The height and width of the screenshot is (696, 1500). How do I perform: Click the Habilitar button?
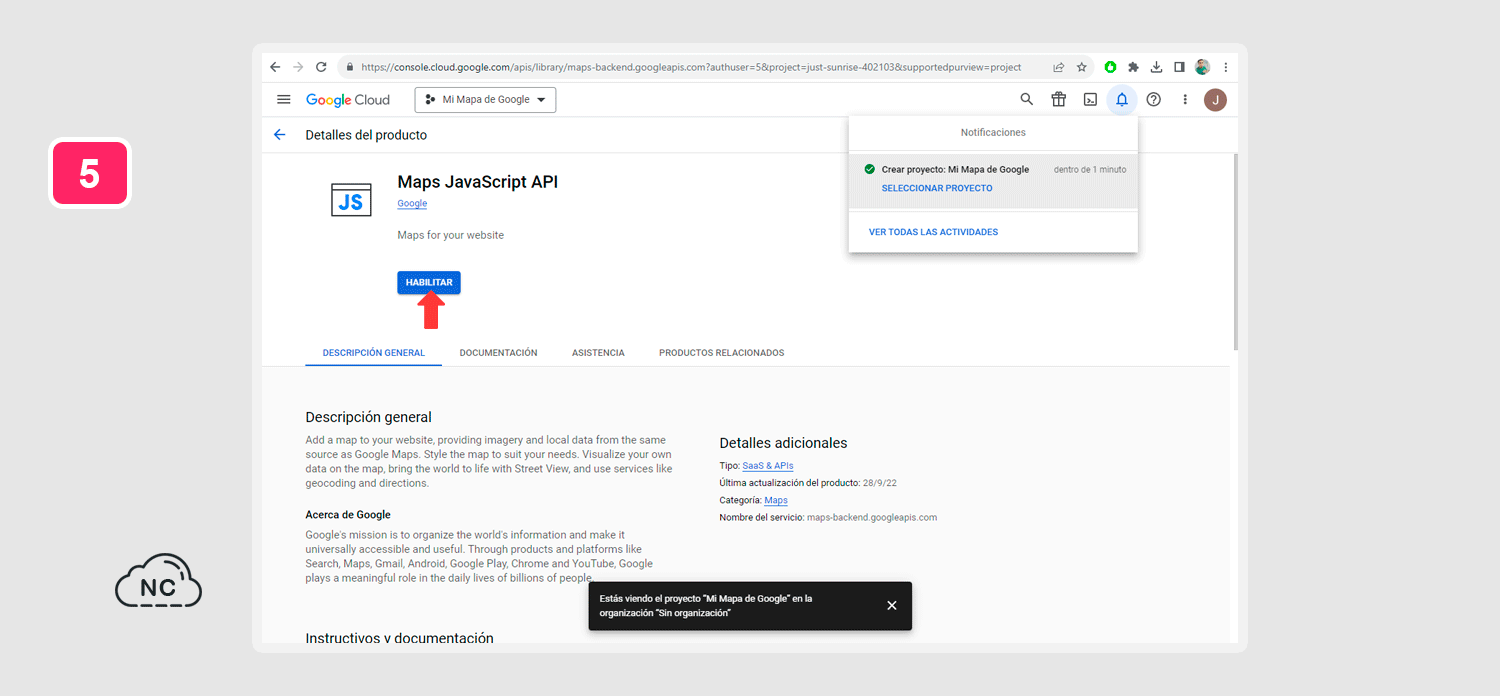point(429,283)
